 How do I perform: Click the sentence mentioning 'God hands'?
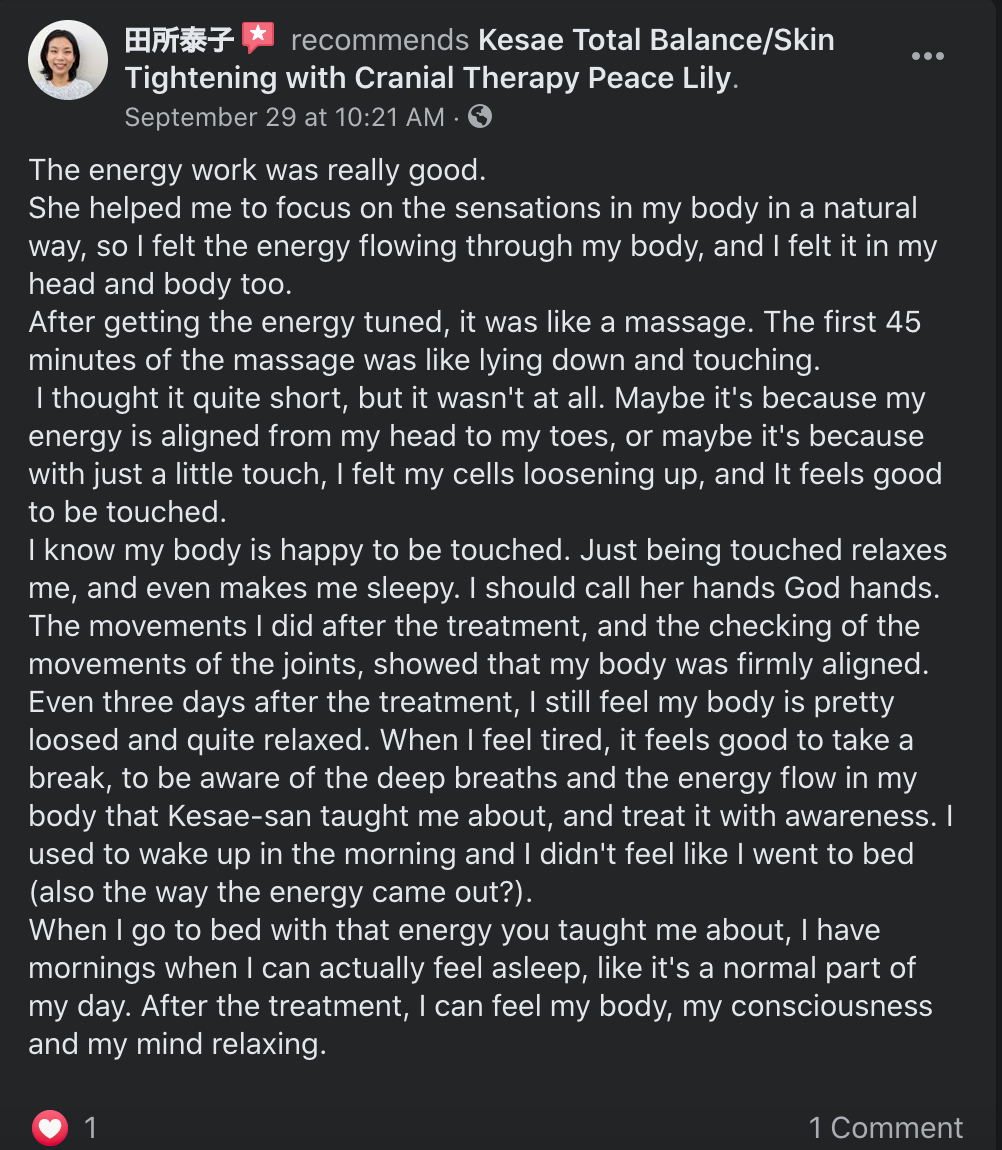coord(704,588)
